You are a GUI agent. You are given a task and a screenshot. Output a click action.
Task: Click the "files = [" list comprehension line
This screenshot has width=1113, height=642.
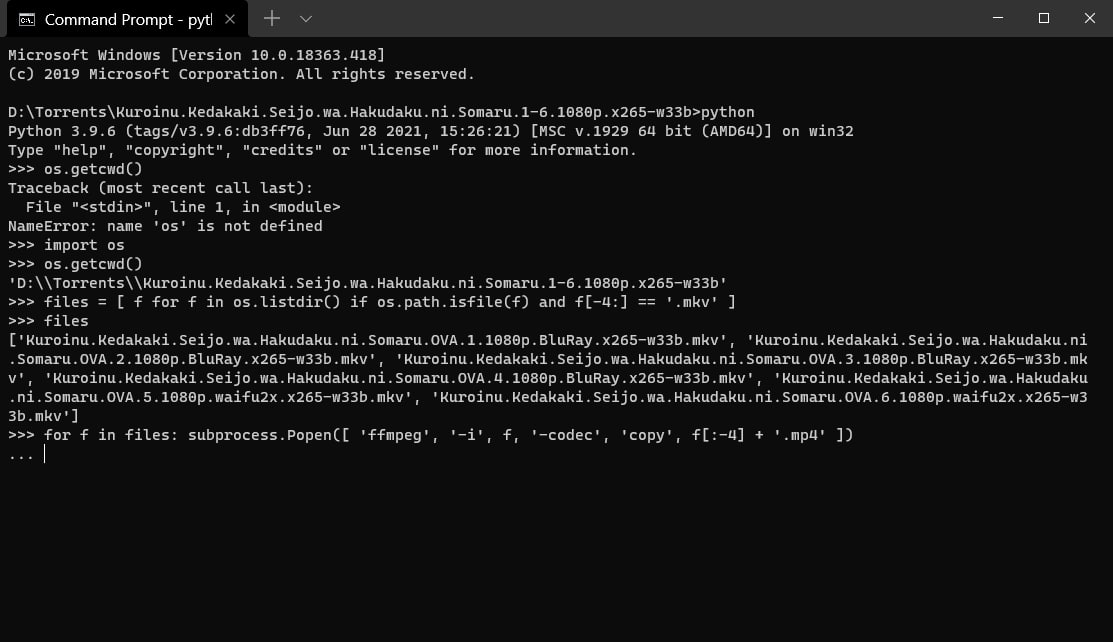(390, 302)
